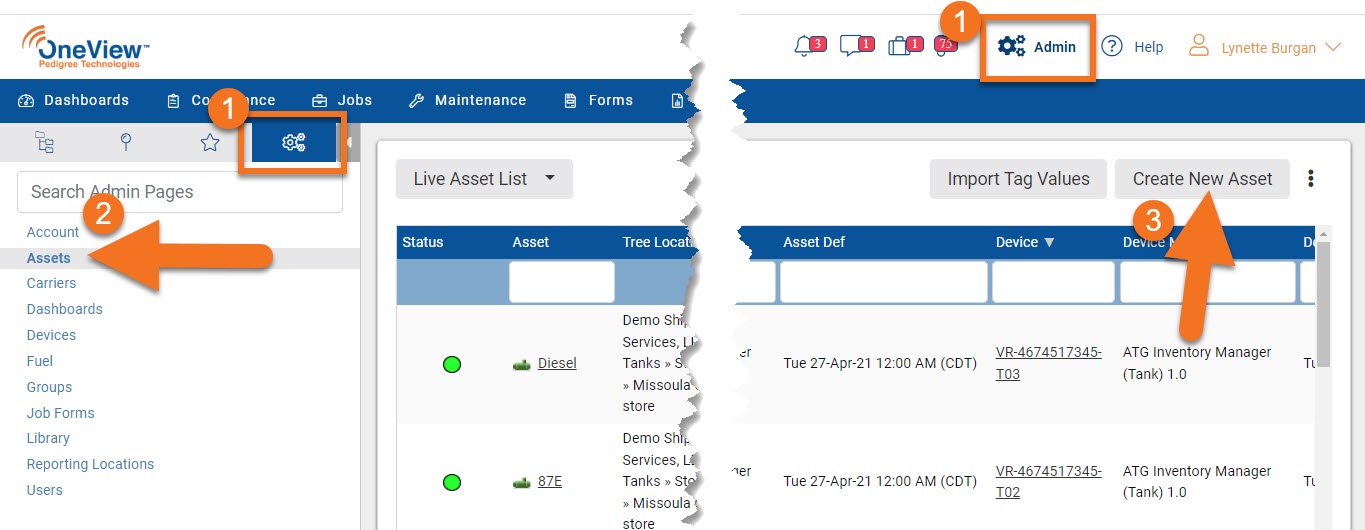This screenshot has width=1365, height=530.
Task: Select the admin gears sidebar tab
Action: point(293,143)
